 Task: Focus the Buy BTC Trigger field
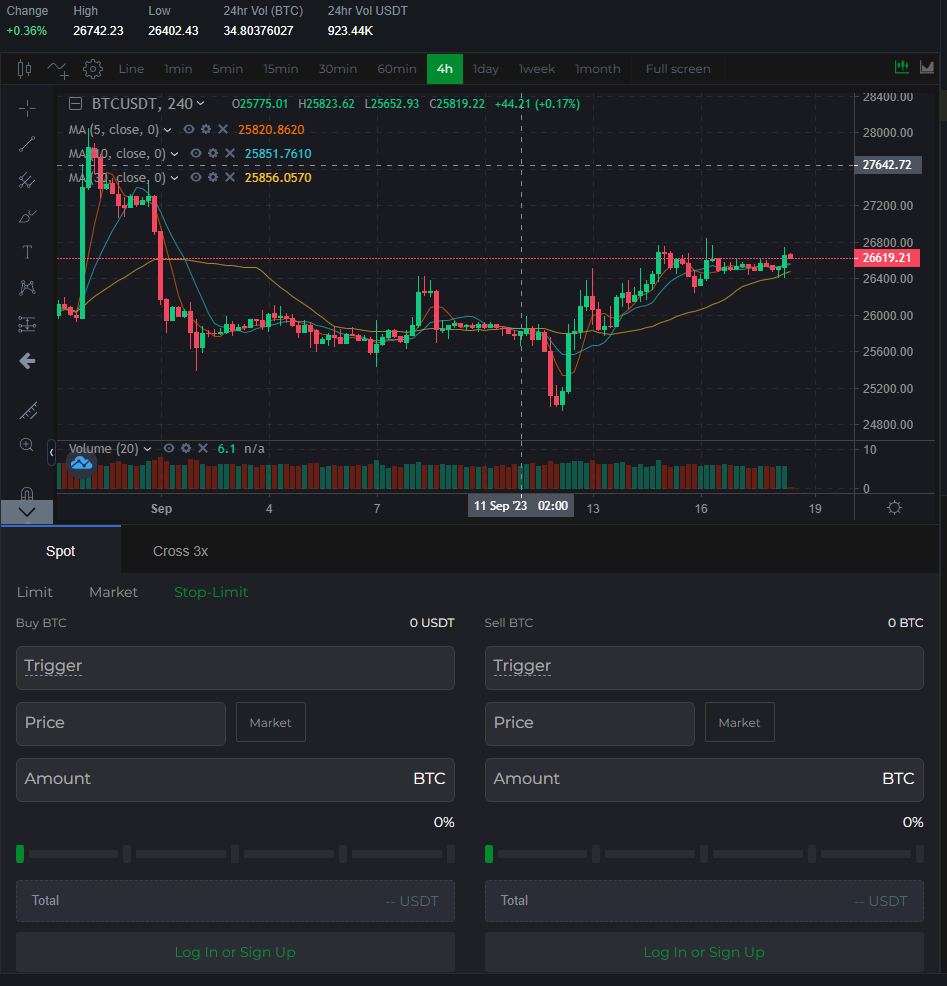click(x=235, y=668)
